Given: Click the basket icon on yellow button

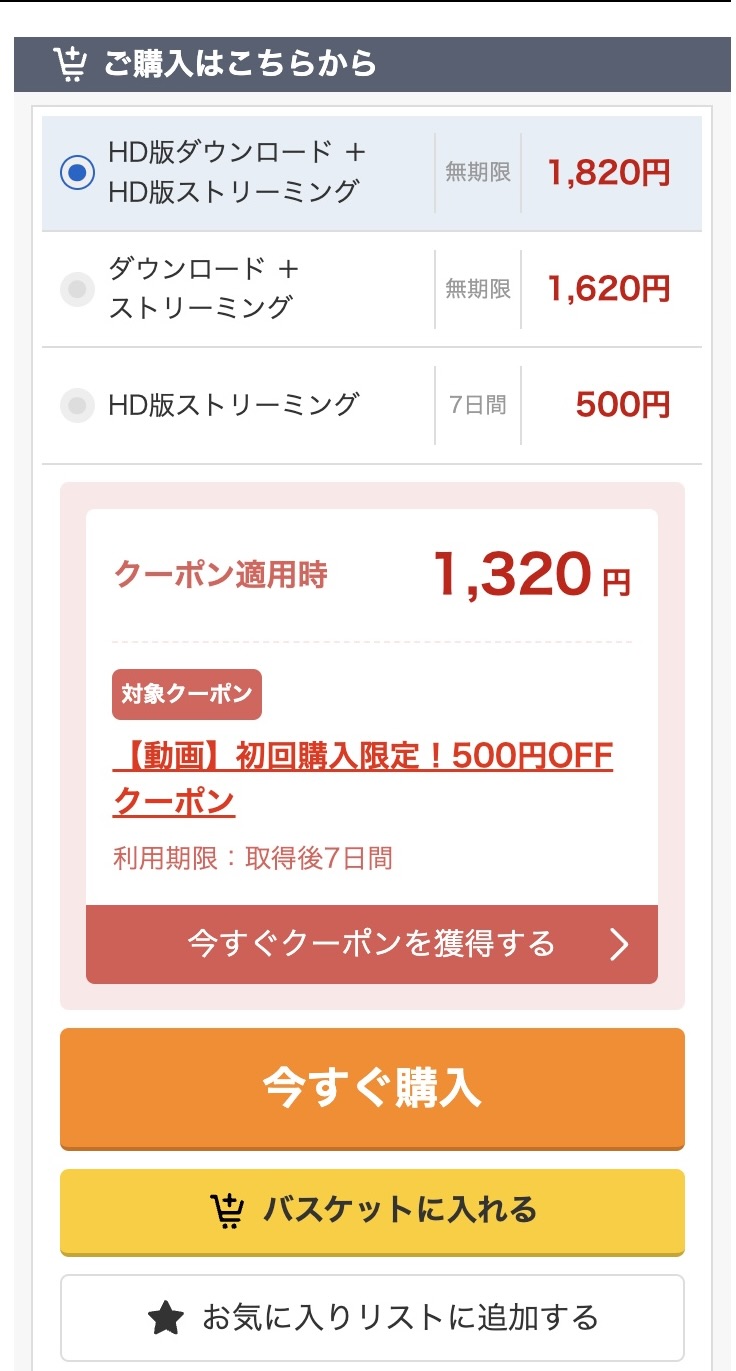Looking at the screenshot, I should coord(228,1210).
